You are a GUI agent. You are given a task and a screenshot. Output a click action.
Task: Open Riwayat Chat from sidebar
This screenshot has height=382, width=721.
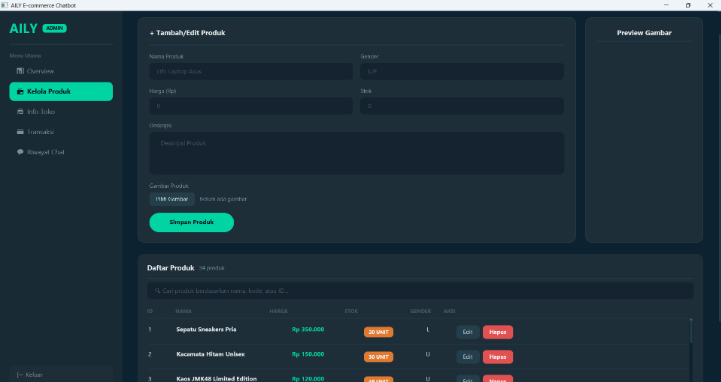(61, 152)
